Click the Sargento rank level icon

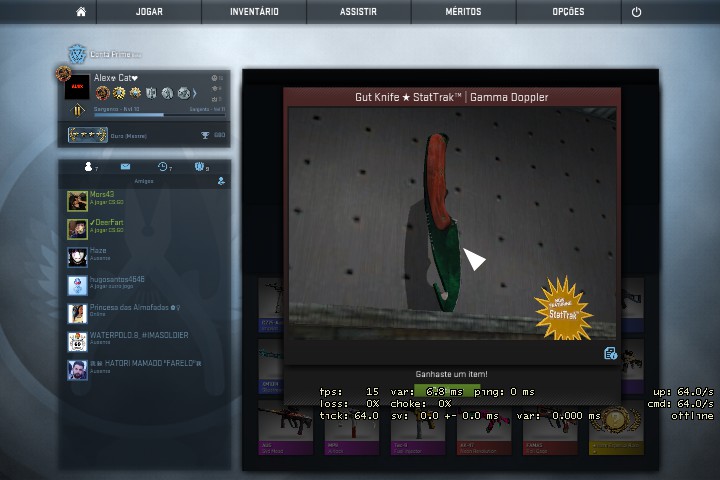click(x=77, y=110)
